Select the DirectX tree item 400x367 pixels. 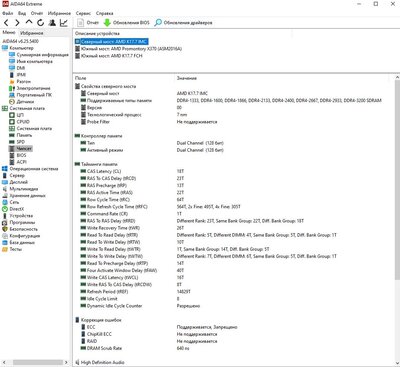tap(17, 209)
